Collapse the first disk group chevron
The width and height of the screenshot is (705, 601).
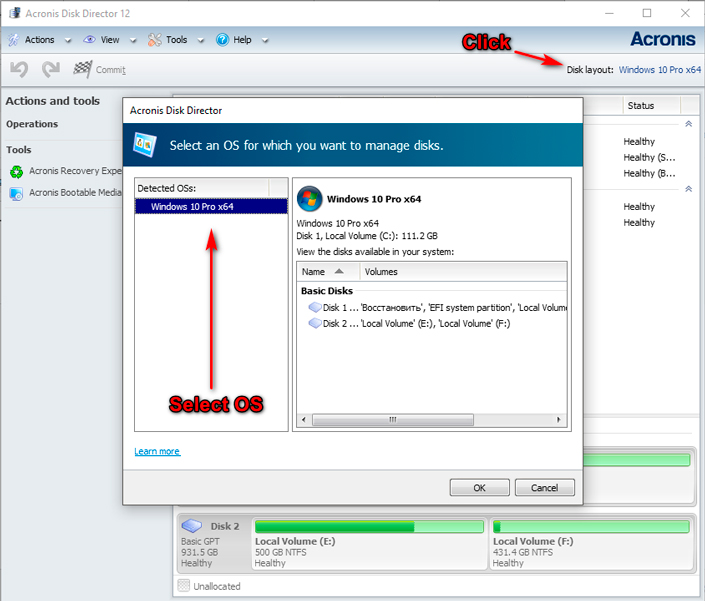pos(688,124)
